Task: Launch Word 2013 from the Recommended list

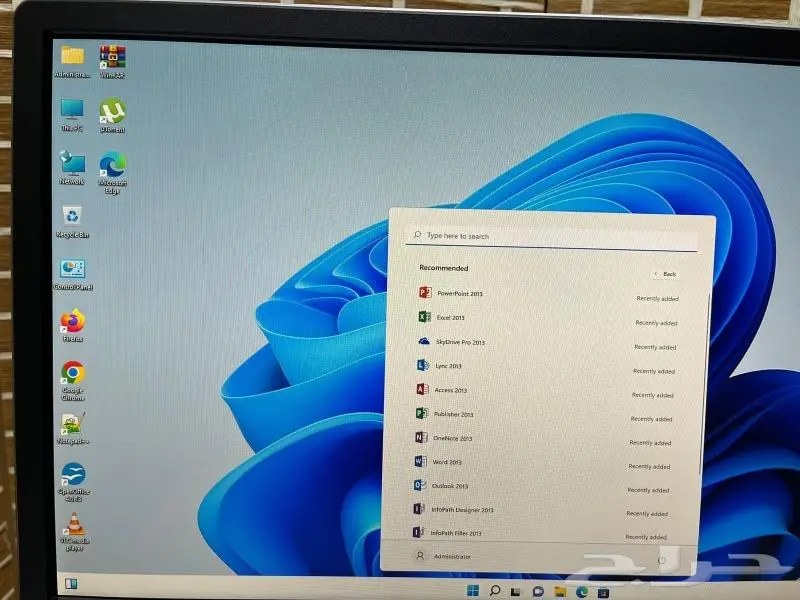Action: point(541,463)
